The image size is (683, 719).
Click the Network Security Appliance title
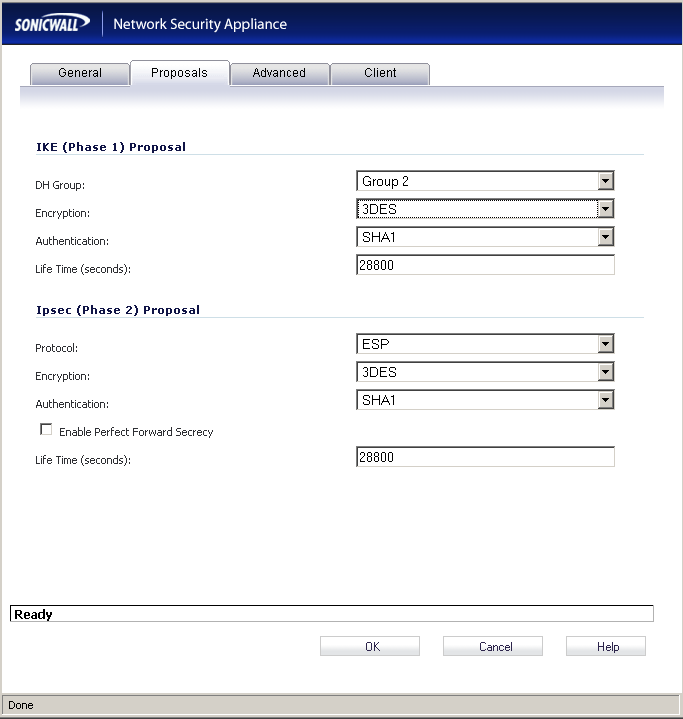tap(200, 24)
